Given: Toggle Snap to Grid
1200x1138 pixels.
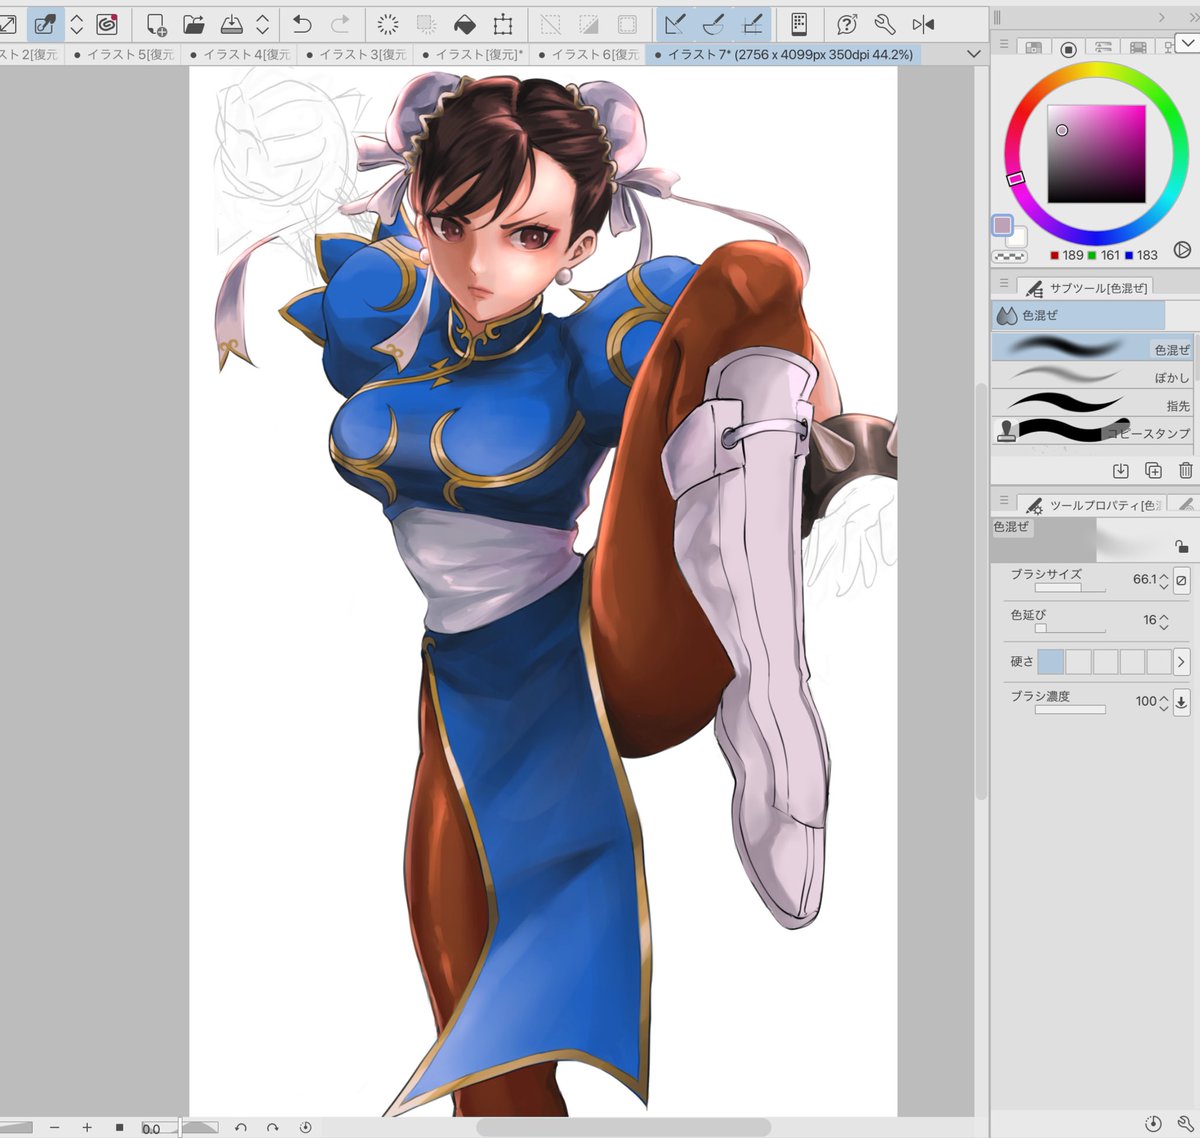Looking at the screenshot, I should [x=753, y=24].
